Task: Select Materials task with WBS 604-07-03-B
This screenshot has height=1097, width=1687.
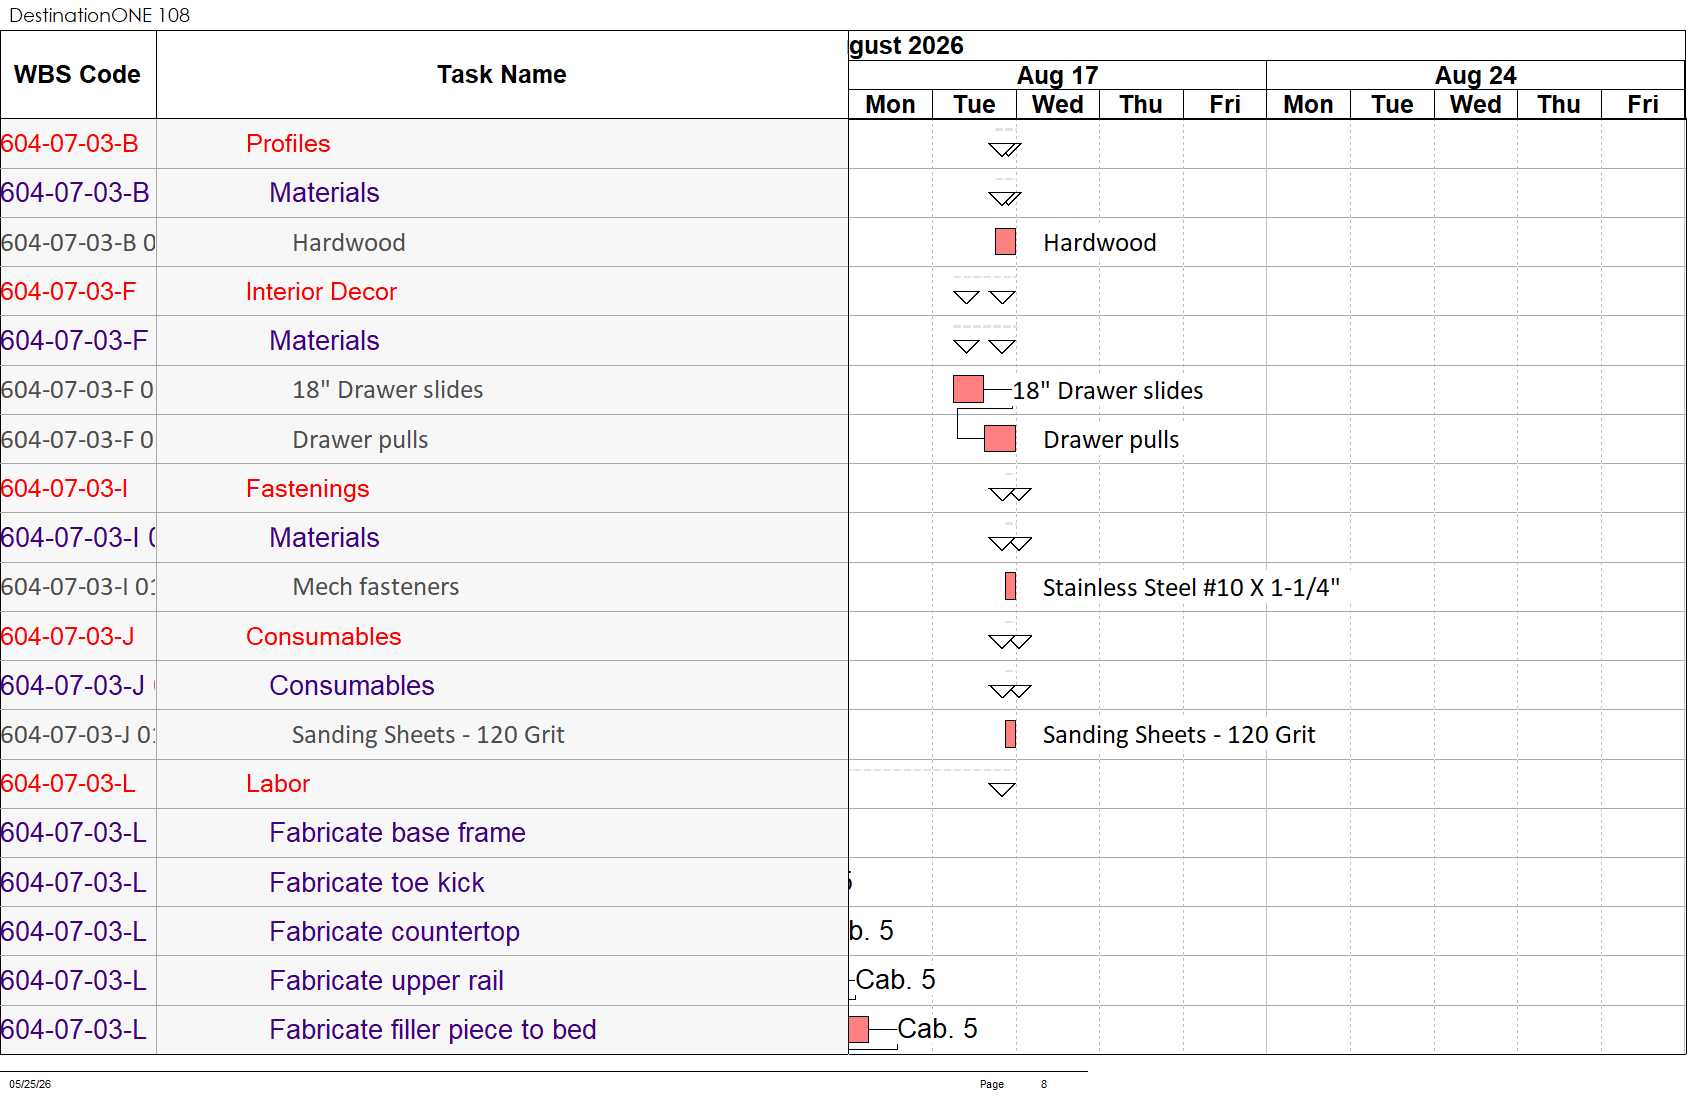Action: pyautogui.click(x=324, y=193)
